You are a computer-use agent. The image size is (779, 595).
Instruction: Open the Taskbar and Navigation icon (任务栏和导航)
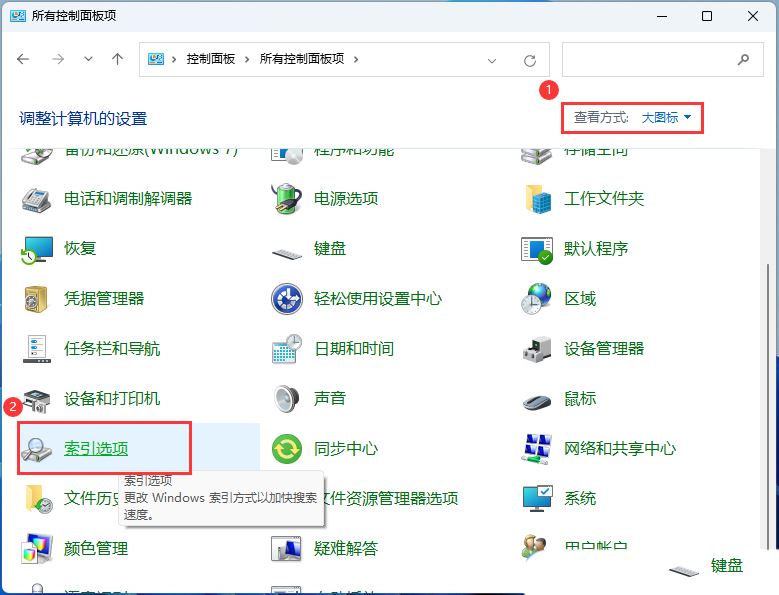[37, 349]
